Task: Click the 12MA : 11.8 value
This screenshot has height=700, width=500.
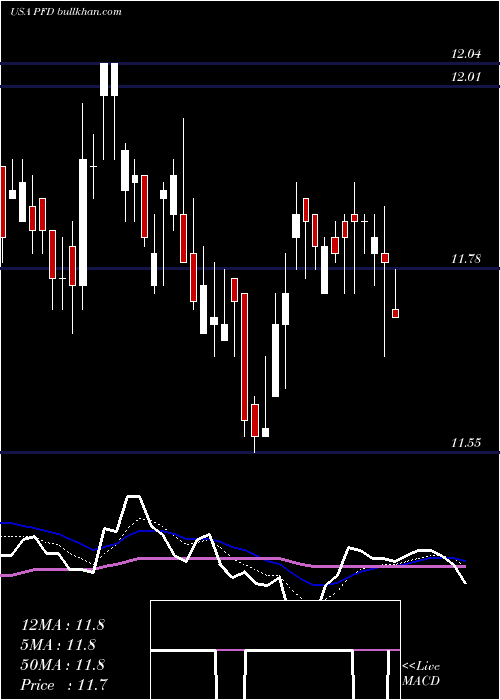Action: tap(62, 625)
